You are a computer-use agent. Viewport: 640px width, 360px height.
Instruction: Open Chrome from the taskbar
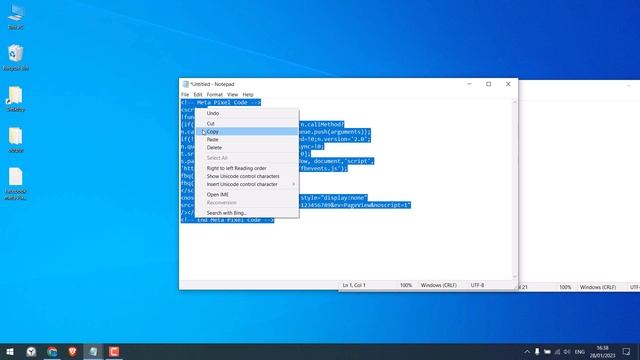click(x=52, y=351)
